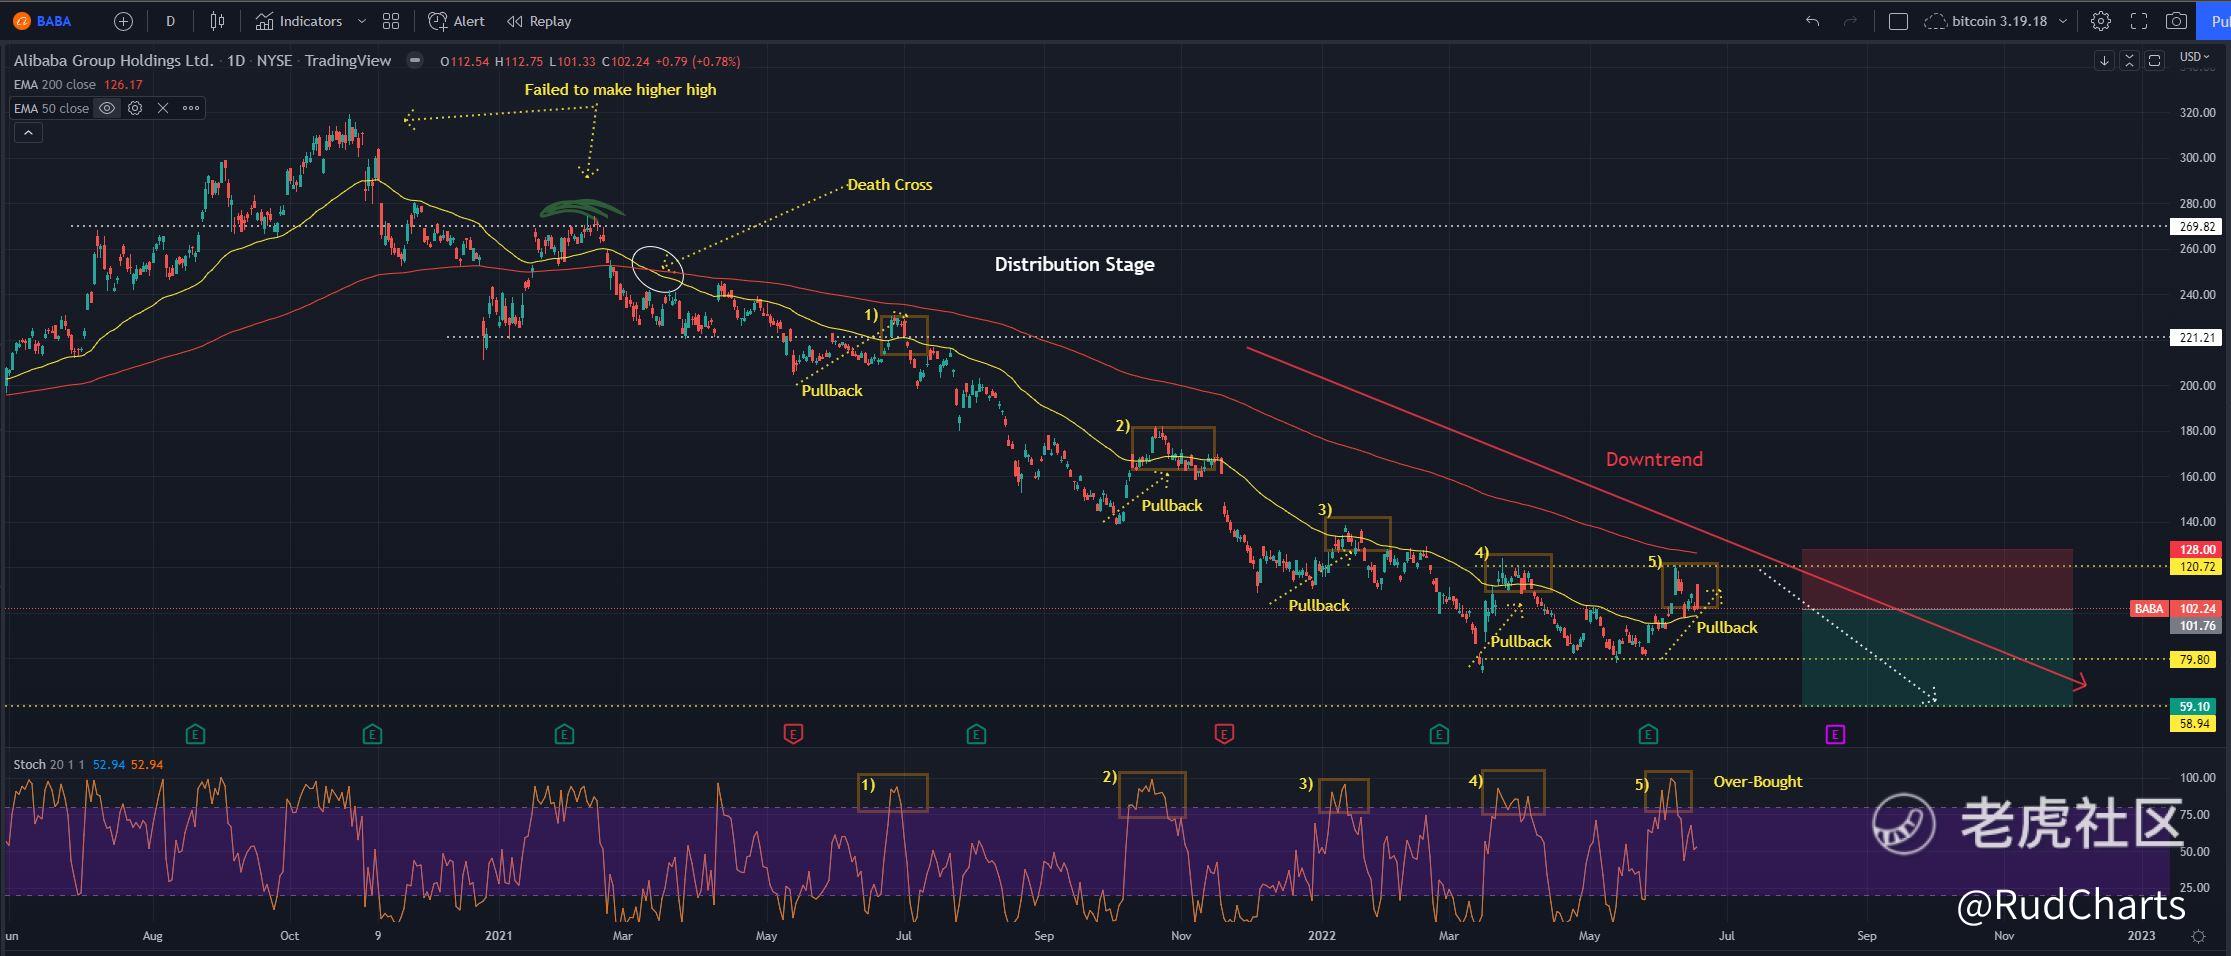Collapse the indicator legend with chevron
Image resolution: width=2231 pixels, height=956 pixels.
pos(28,132)
